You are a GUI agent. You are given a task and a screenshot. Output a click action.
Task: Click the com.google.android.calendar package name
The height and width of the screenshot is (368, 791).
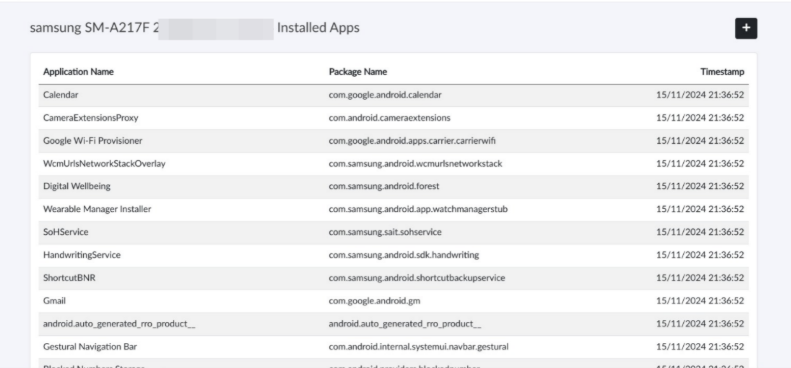[385, 95]
